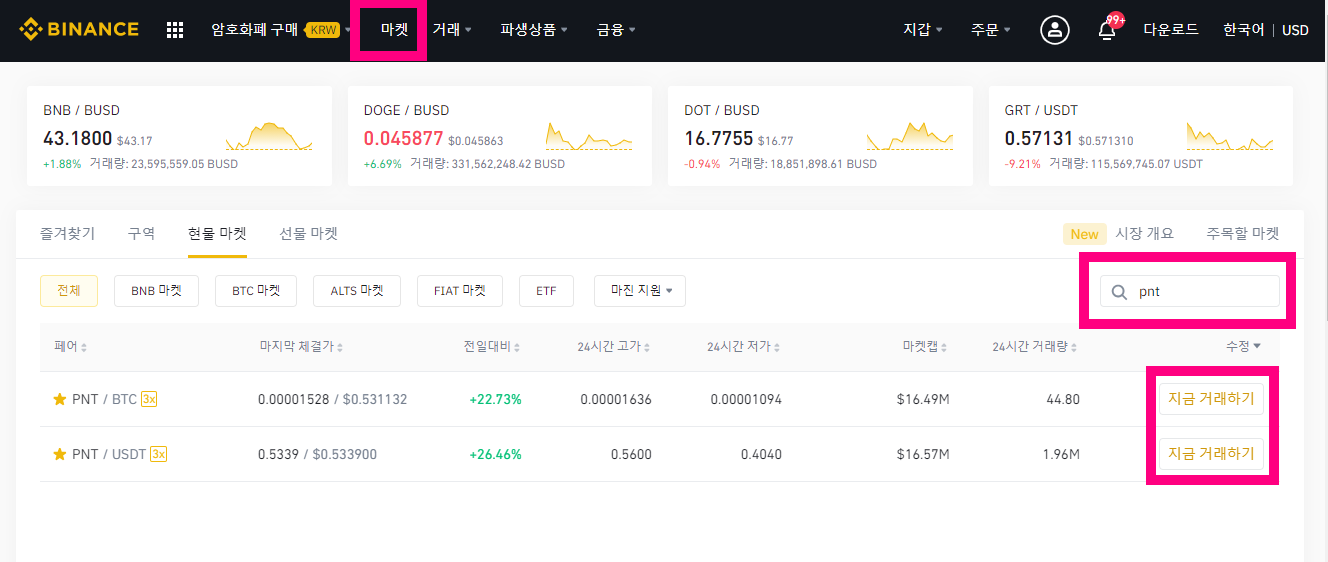
Task: Filter by ALTS 마켓
Action: point(357,291)
